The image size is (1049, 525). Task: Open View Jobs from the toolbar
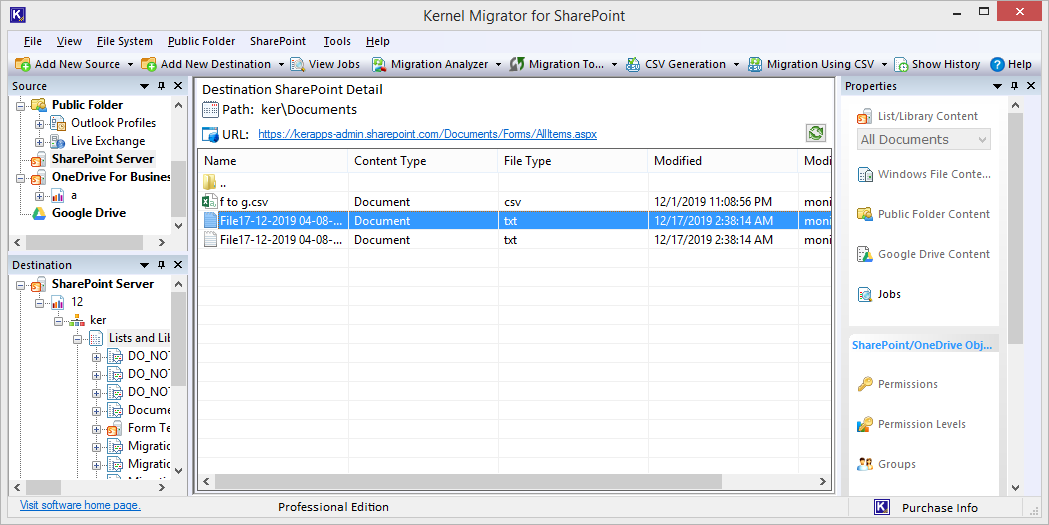click(x=326, y=64)
